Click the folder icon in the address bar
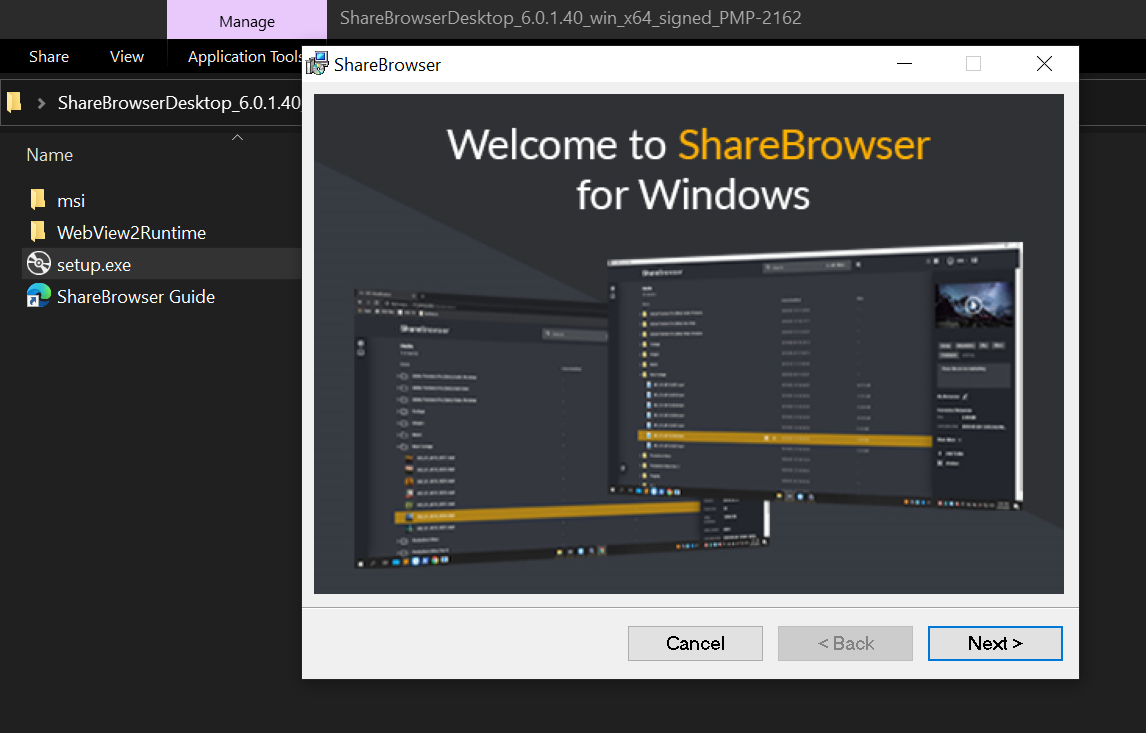 [14, 102]
